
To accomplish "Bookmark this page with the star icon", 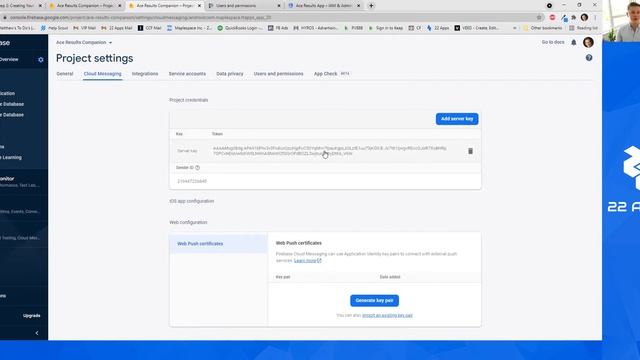I will click(539, 18).
